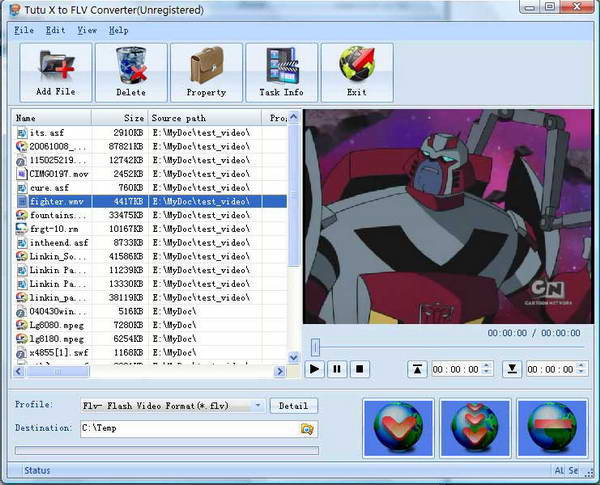Select the 20061008_ file row

pyautogui.click(x=151, y=147)
